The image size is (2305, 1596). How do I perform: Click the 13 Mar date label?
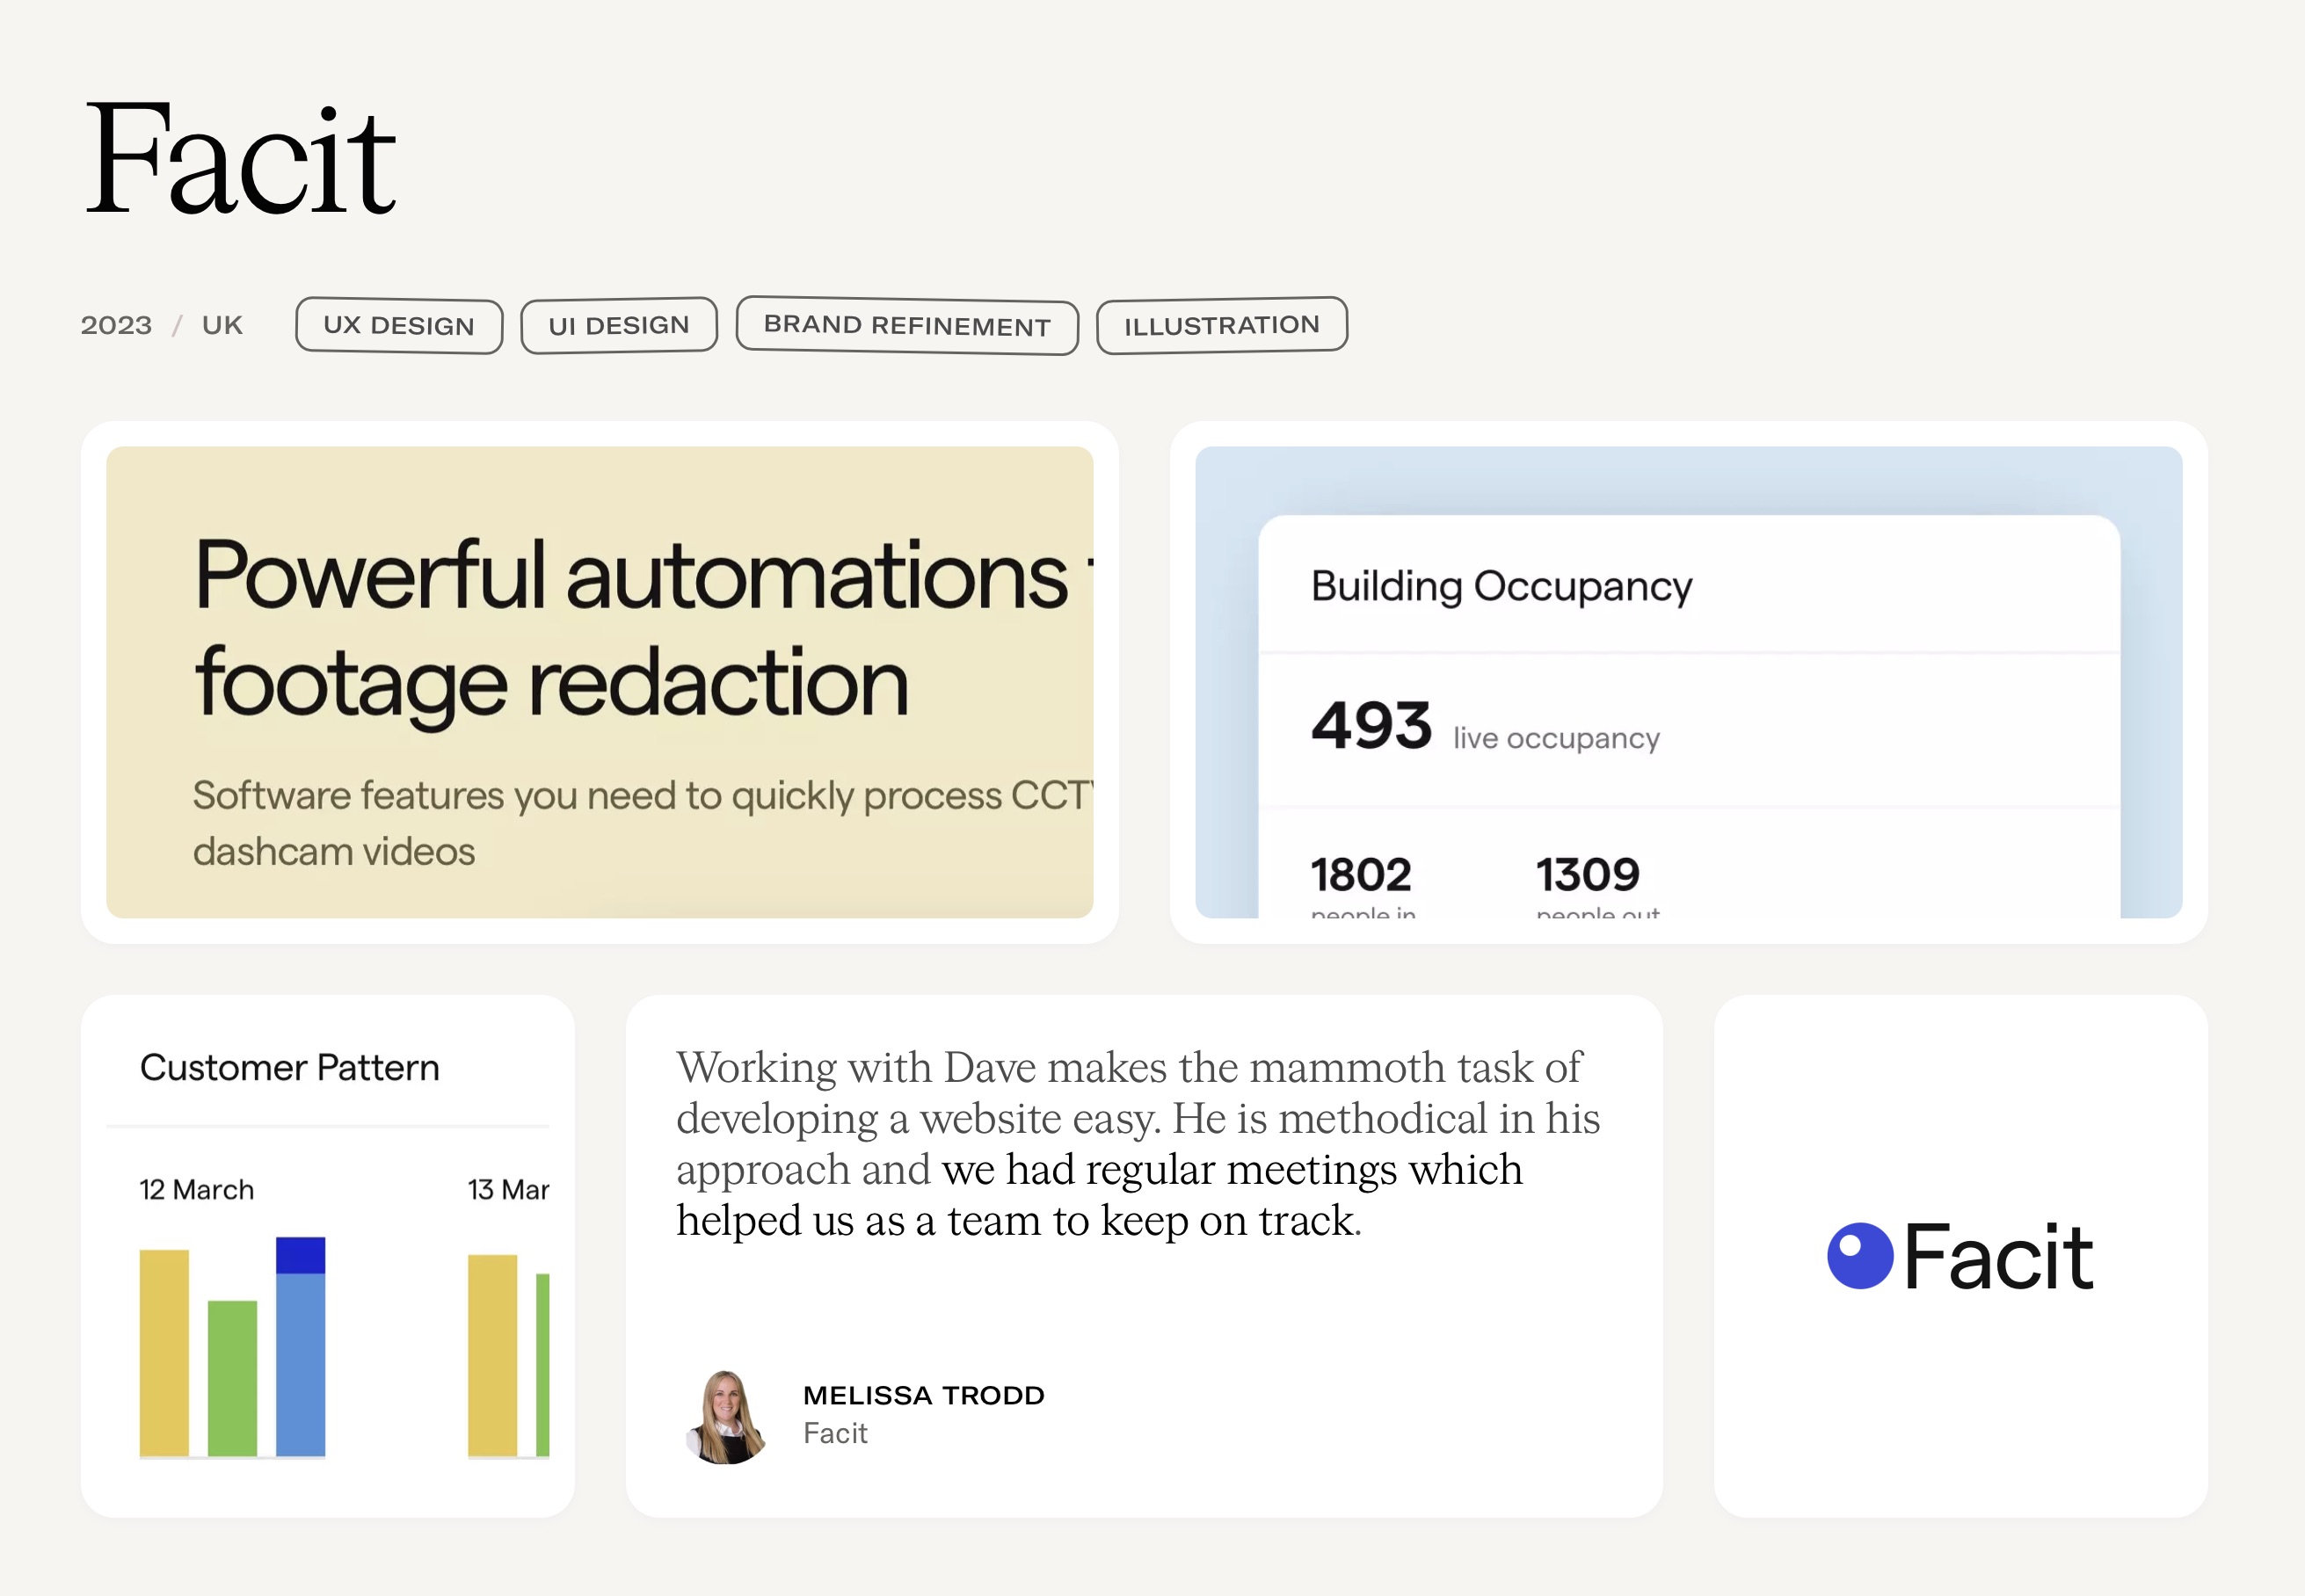coord(508,1190)
